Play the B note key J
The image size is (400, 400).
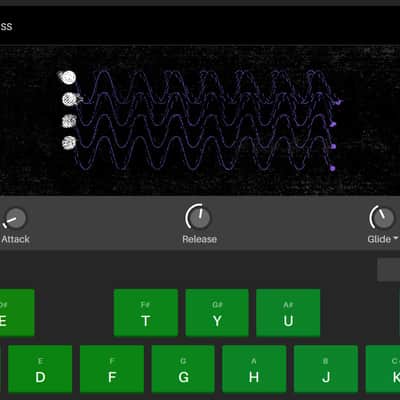coord(326,369)
